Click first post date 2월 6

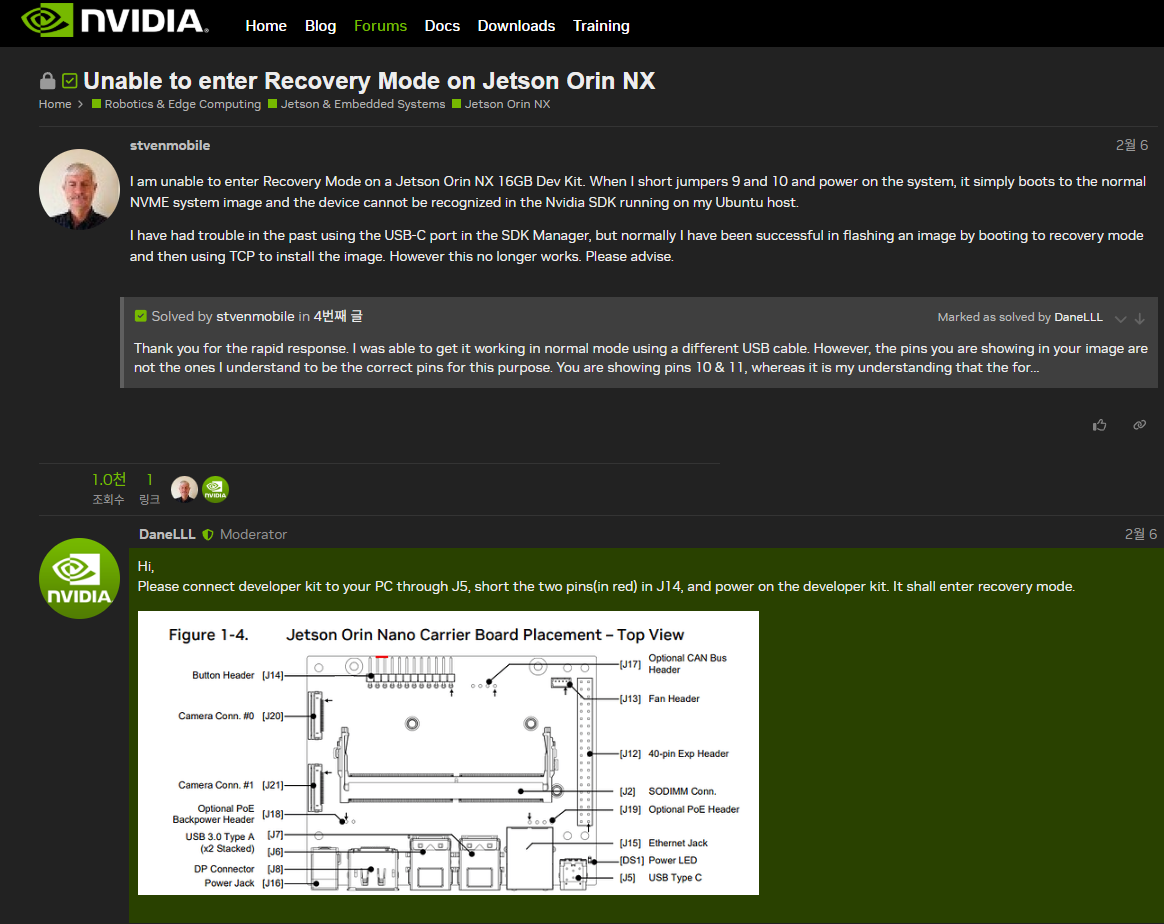(x=1131, y=145)
